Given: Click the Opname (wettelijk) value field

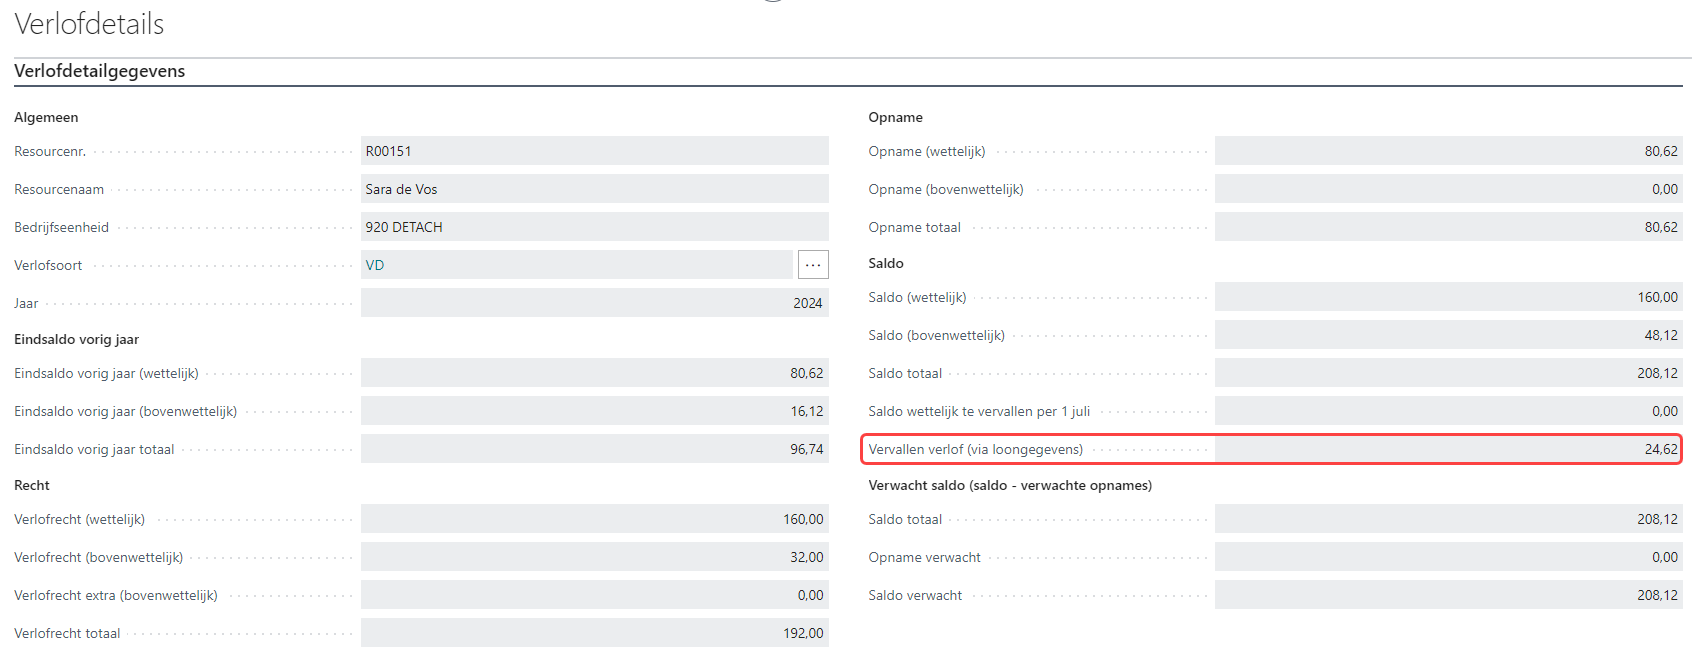Looking at the screenshot, I should (1448, 151).
